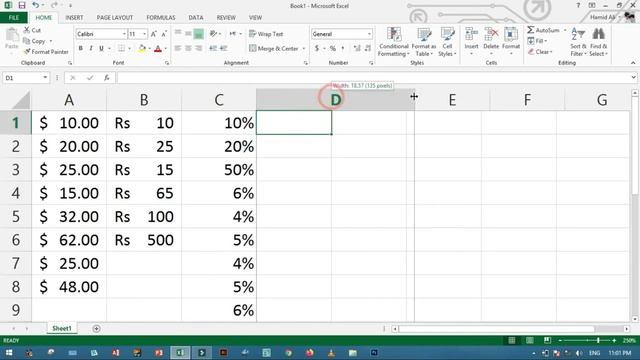Apply the red font color A
The width and height of the screenshot is (640, 360).
point(158,49)
